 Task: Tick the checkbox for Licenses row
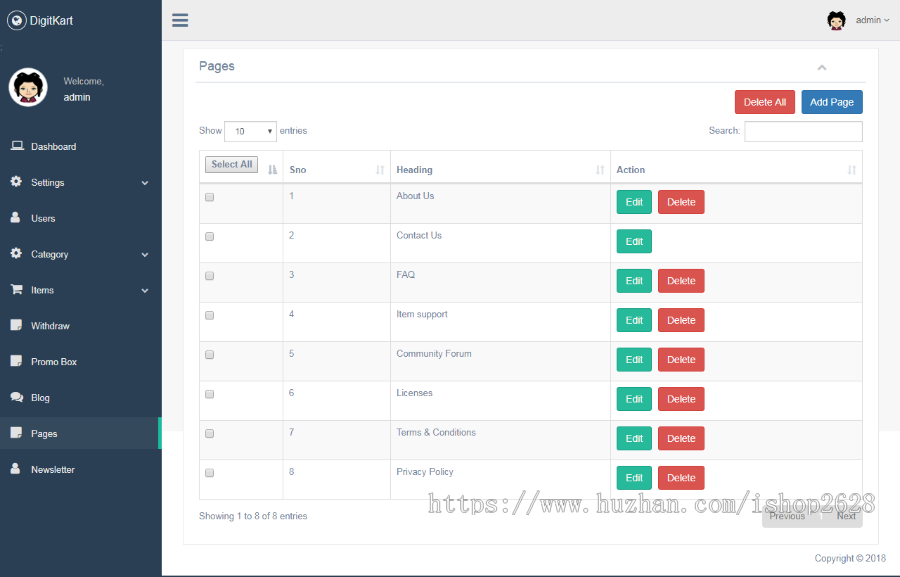click(210, 394)
